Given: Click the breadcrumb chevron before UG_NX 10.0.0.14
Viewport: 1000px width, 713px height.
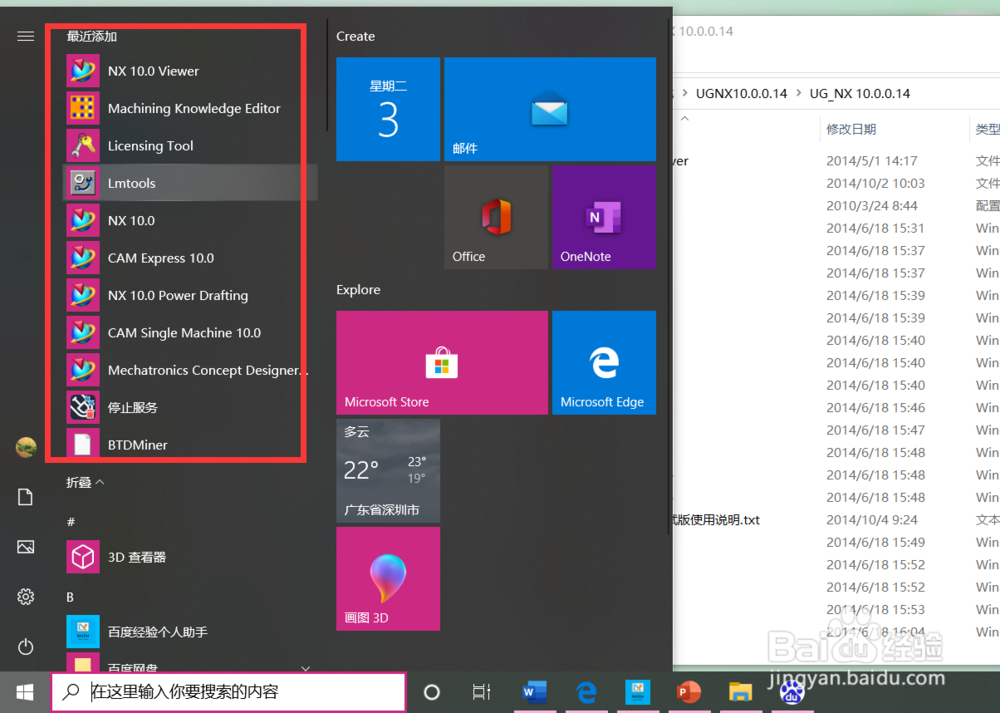Looking at the screenshot, I should pyautogui.click(x=798, y=94).
